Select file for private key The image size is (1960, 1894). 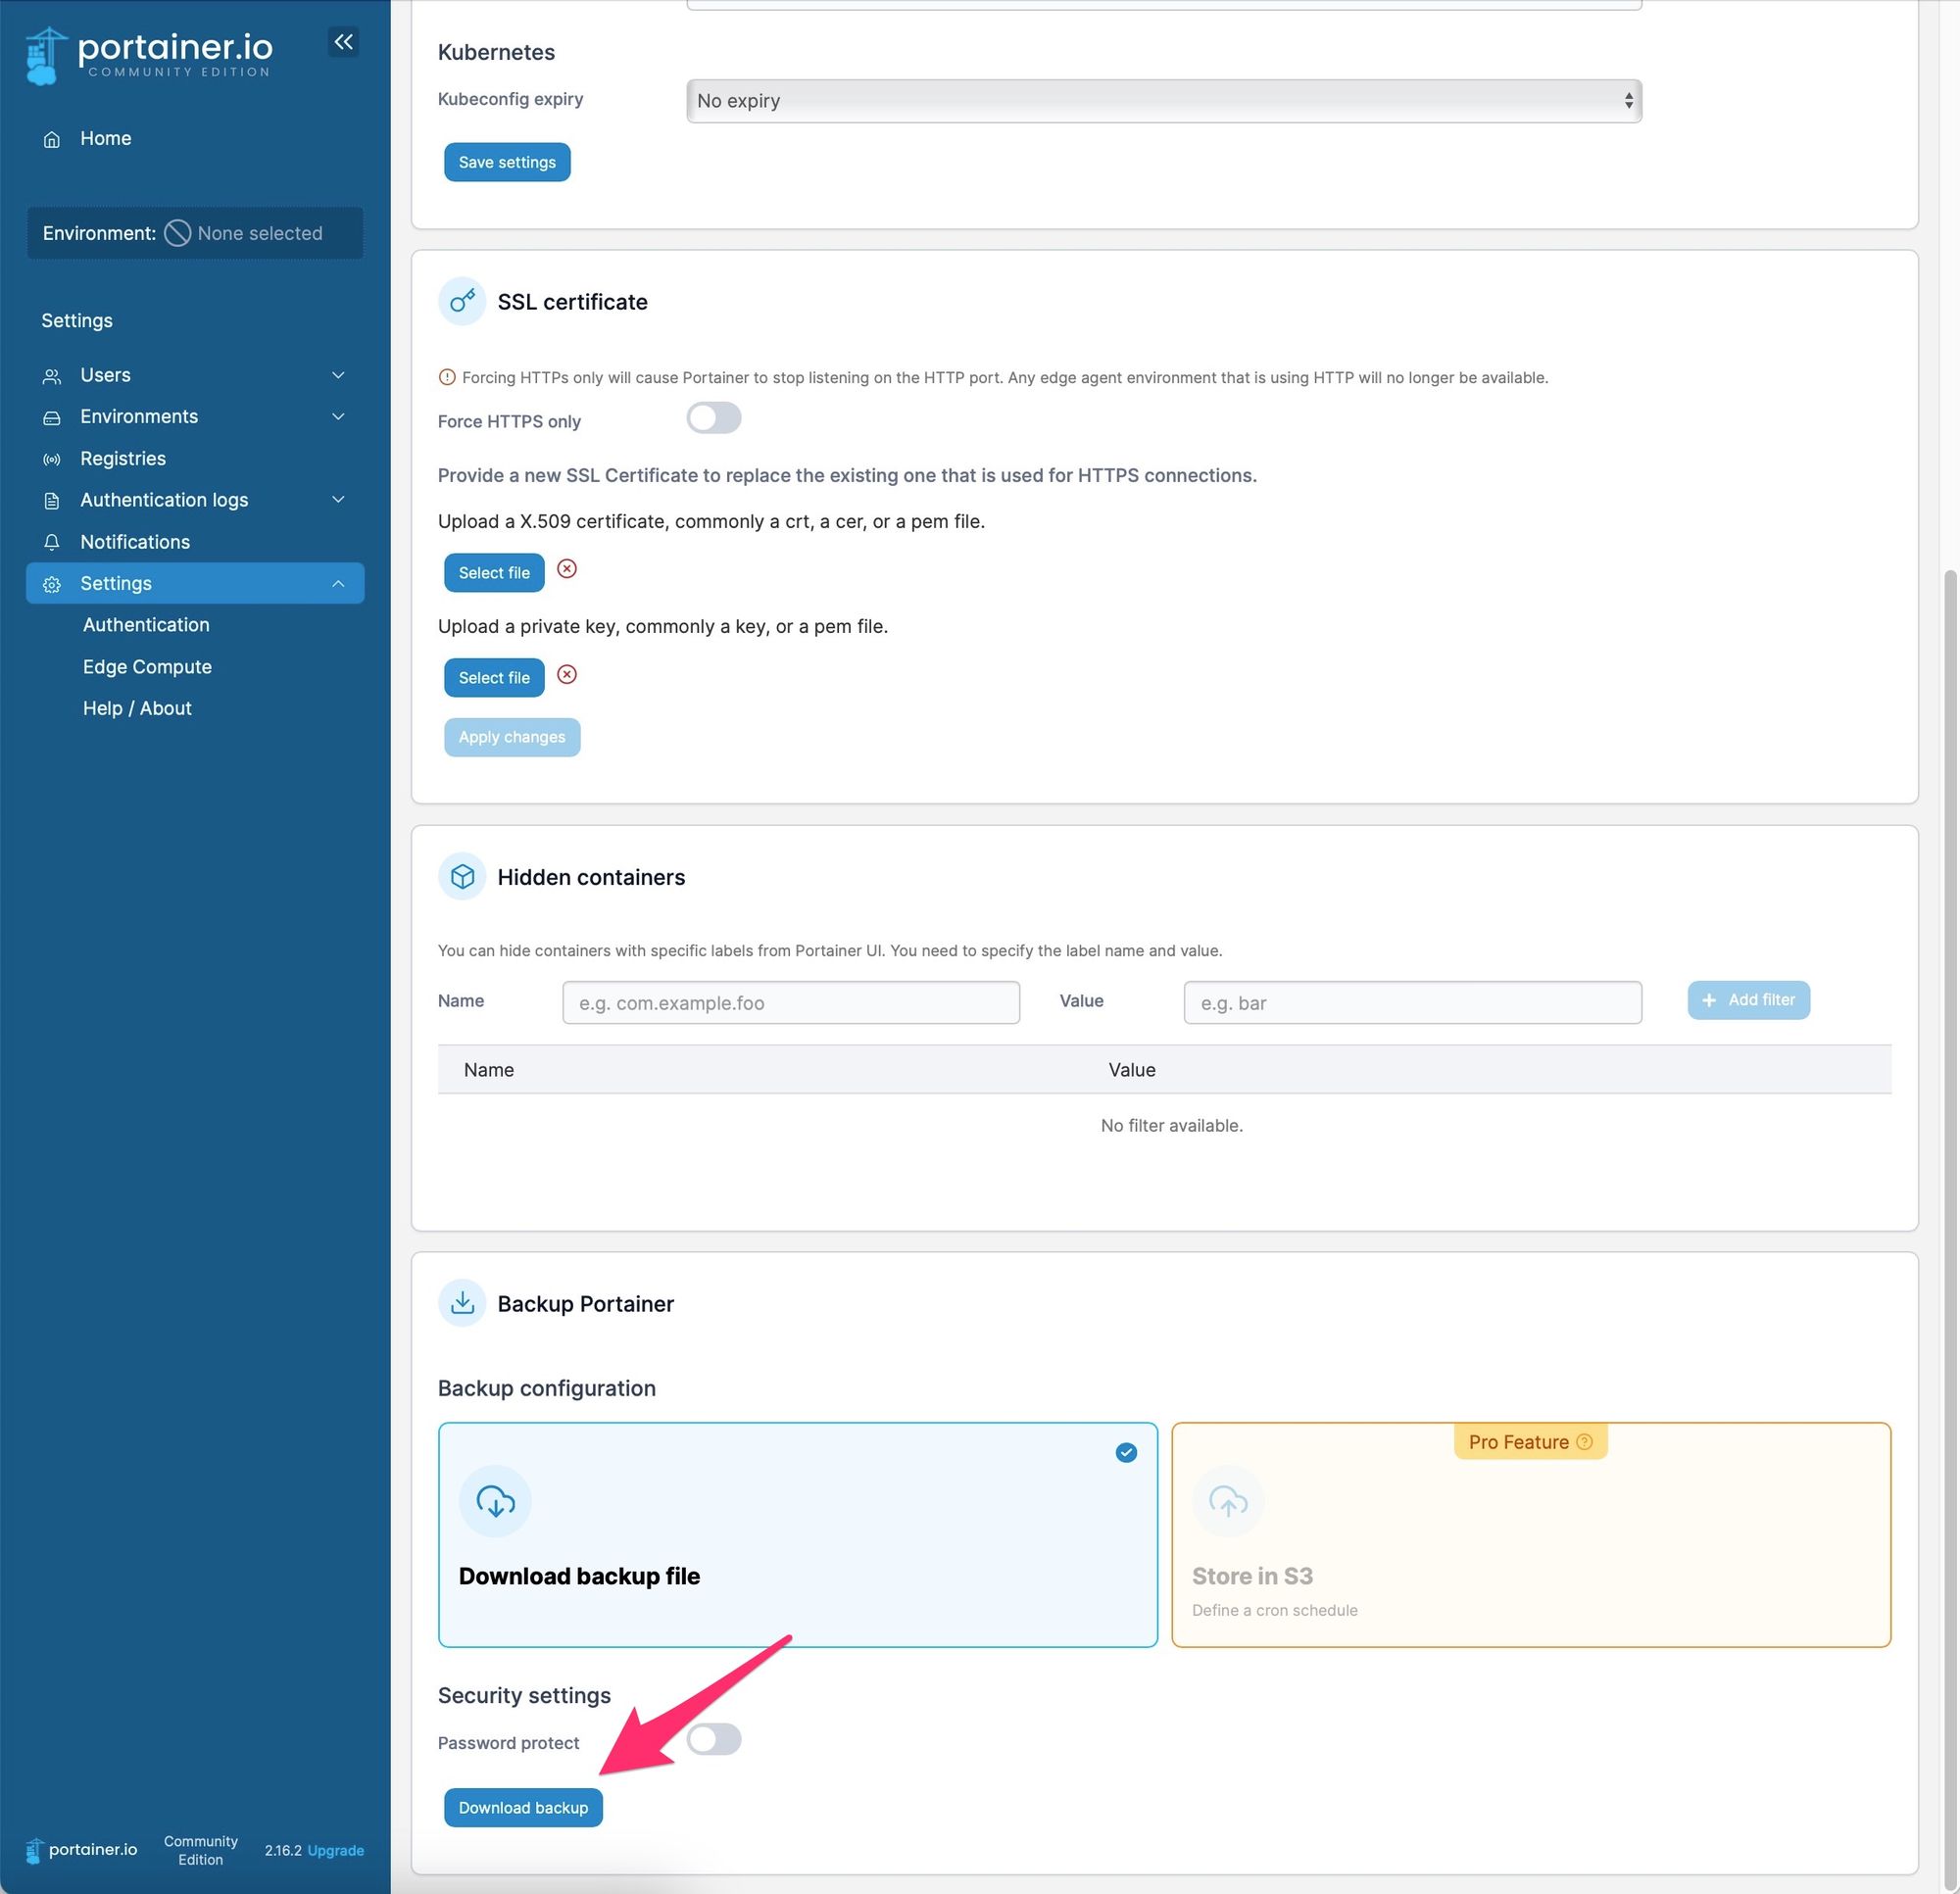pos(494,677)
